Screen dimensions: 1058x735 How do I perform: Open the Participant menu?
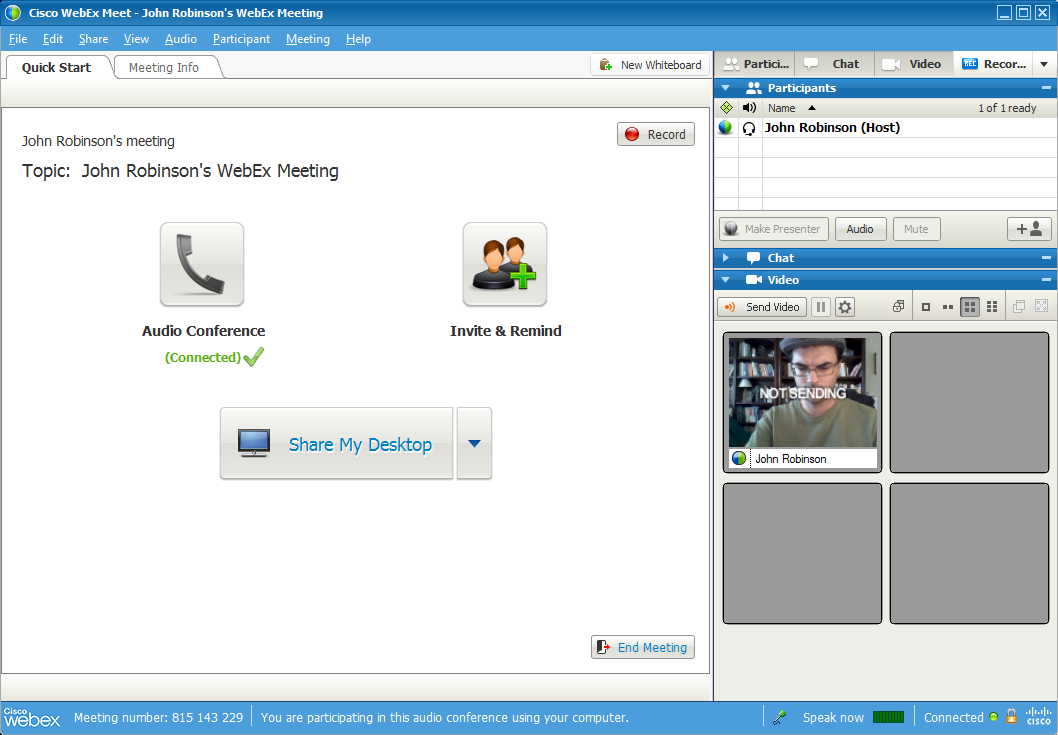[x=241, y=39]
